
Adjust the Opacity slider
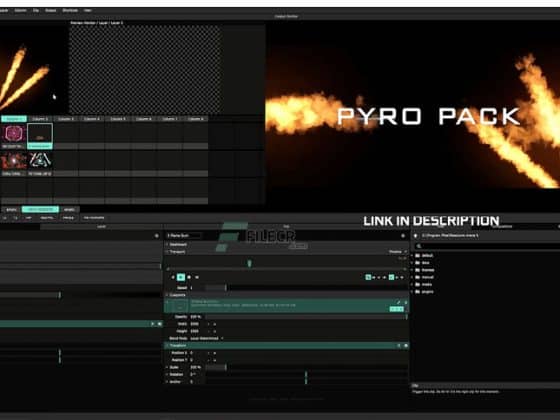pos(306,317)
